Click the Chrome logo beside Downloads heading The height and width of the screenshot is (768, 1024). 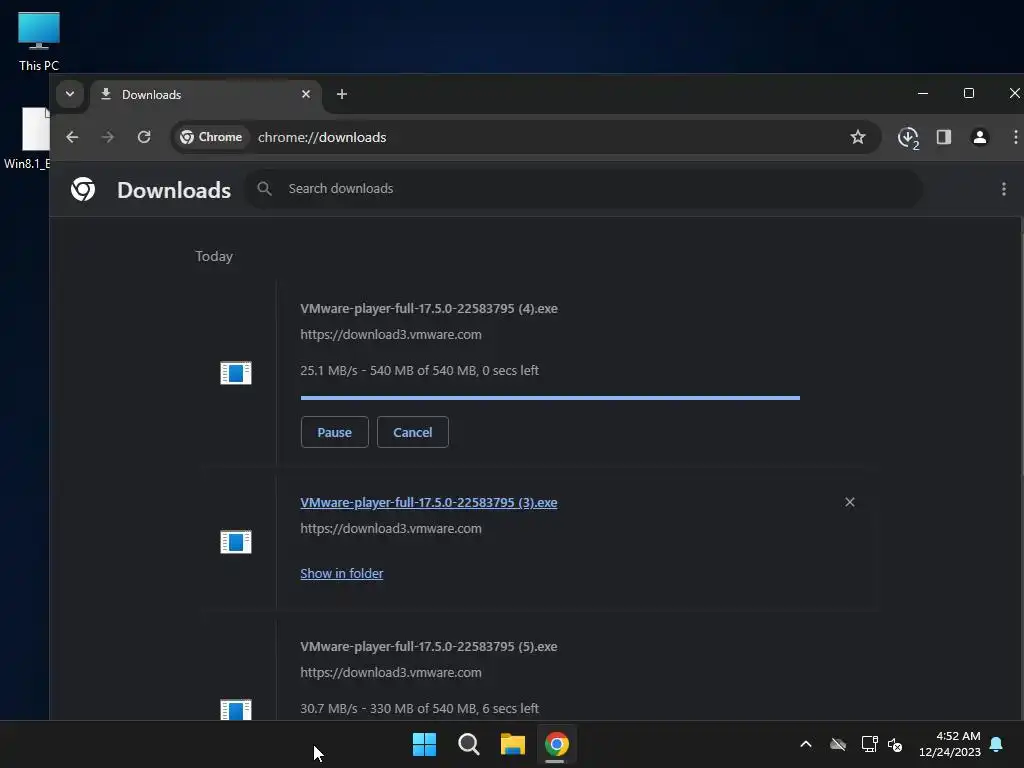point(83,189)
